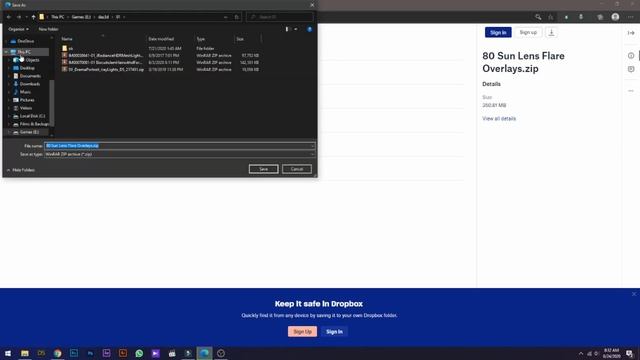Click the search box in Save As dialog
Screen dimensions: 640x360
(x=280, y=17)
